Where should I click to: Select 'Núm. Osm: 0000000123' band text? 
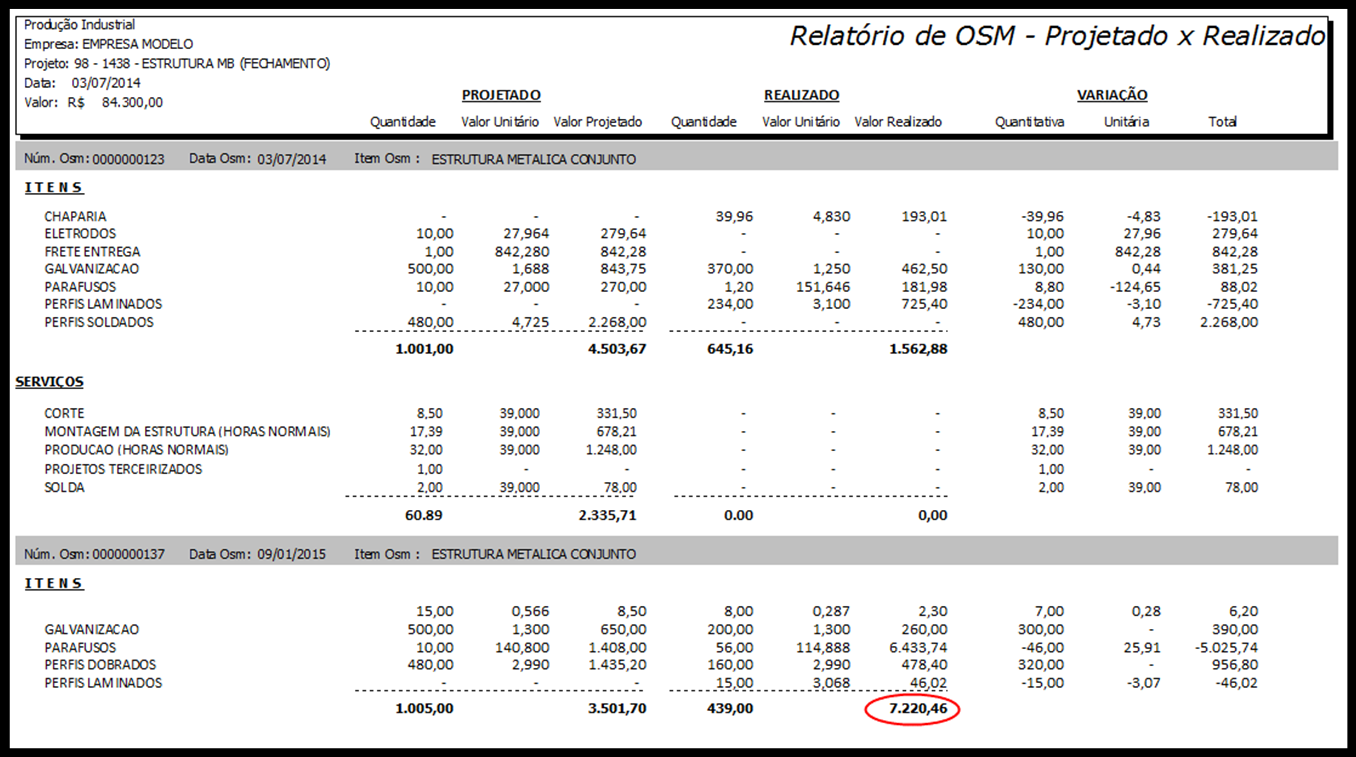94,159
